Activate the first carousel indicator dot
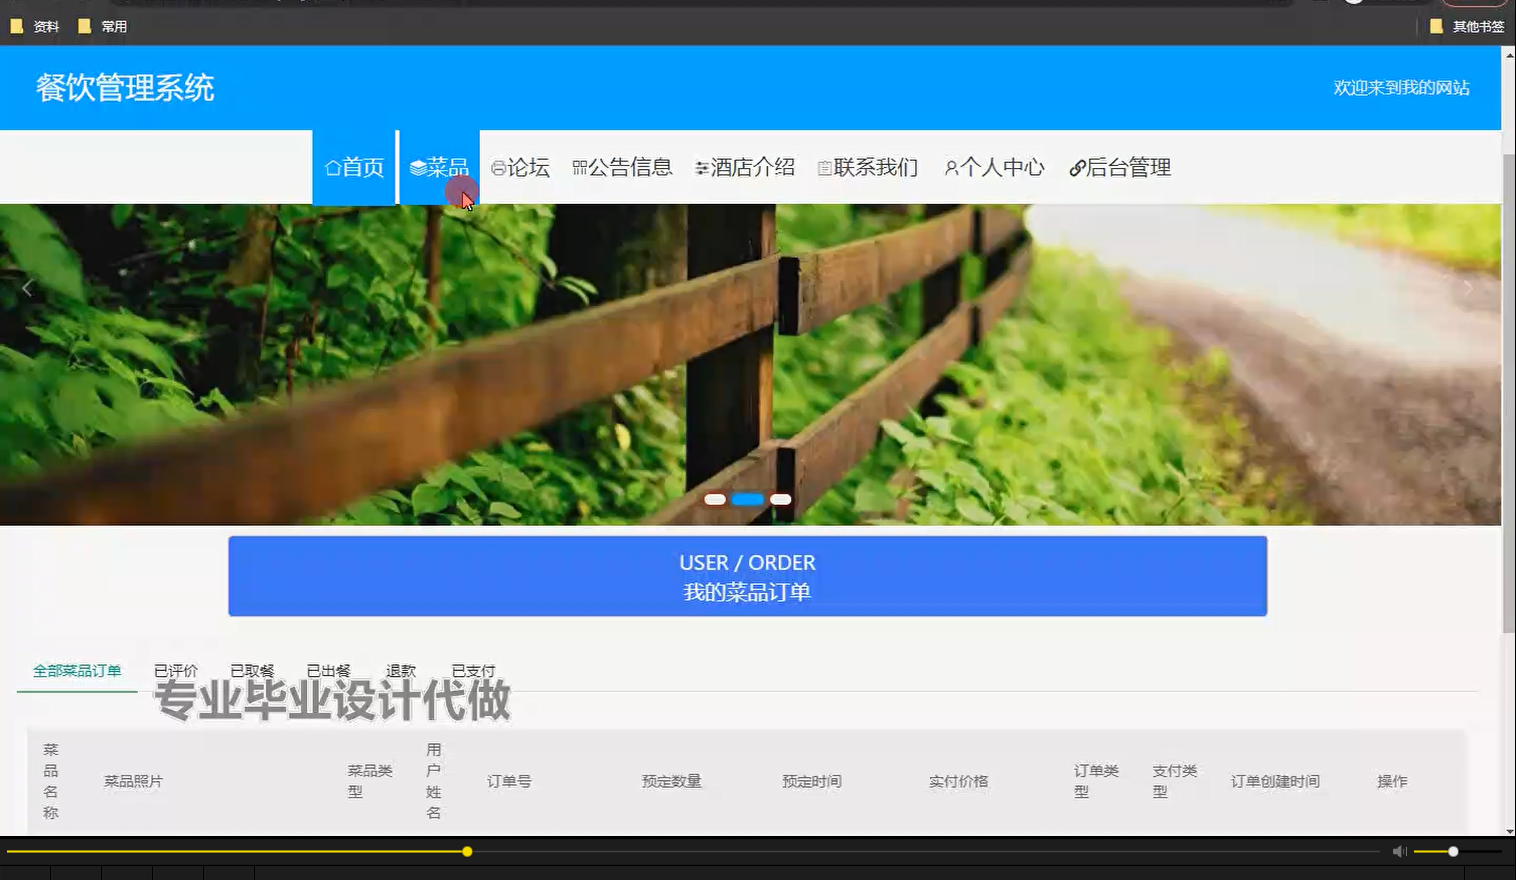The width and height of the screenshot is (1516, 880). point(715,498)
